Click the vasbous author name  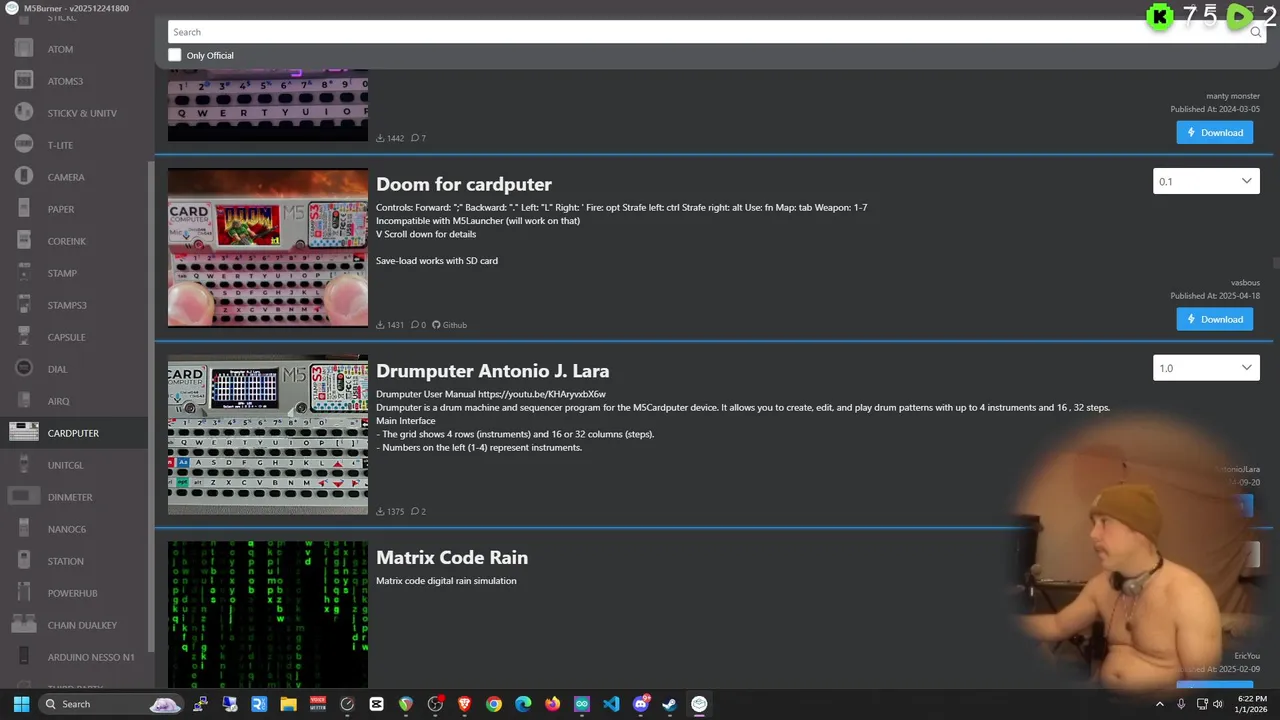(x=1245, y=283)
